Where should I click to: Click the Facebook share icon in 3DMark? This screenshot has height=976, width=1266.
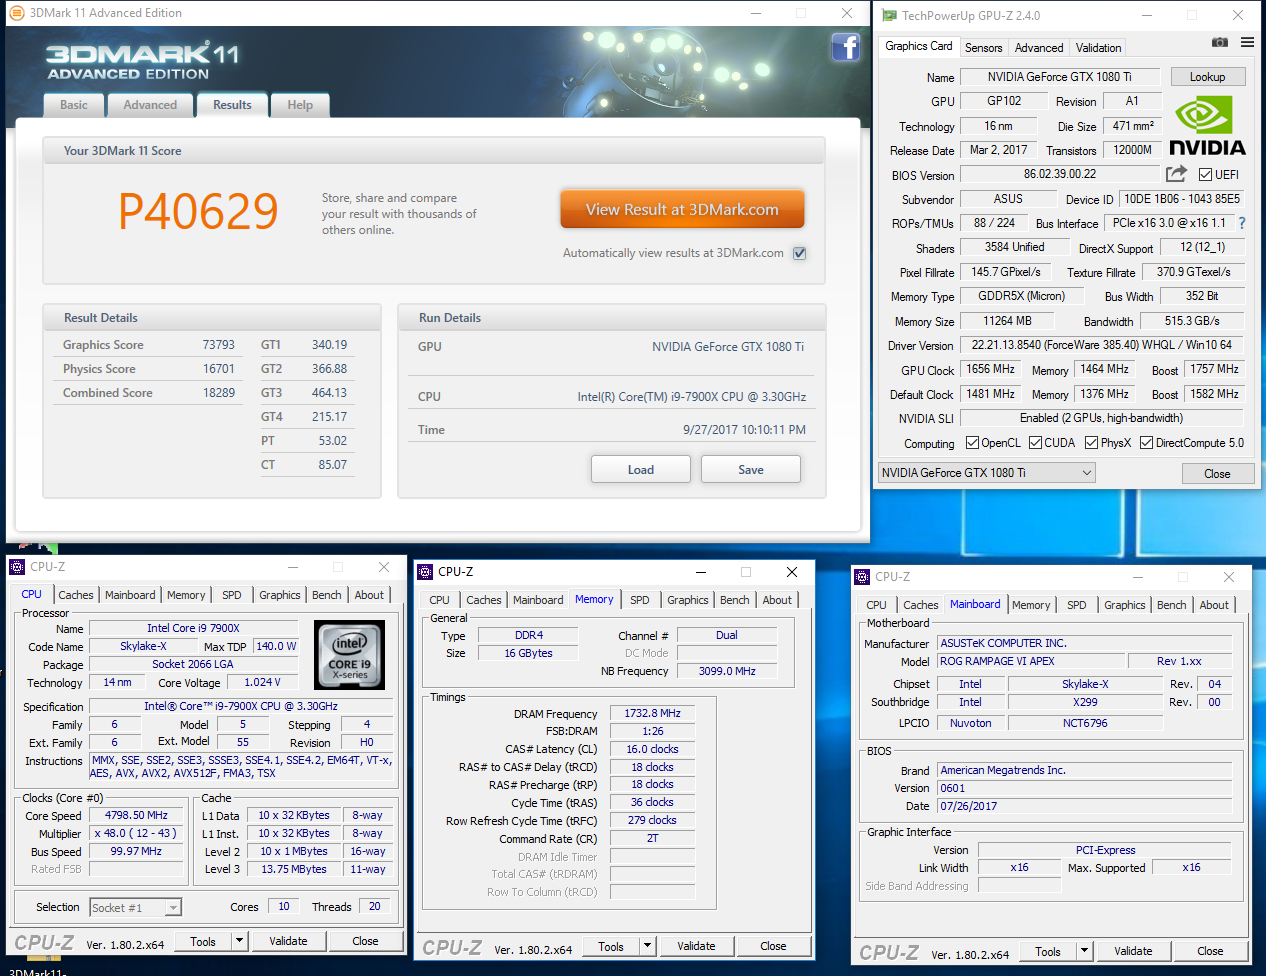846,47
